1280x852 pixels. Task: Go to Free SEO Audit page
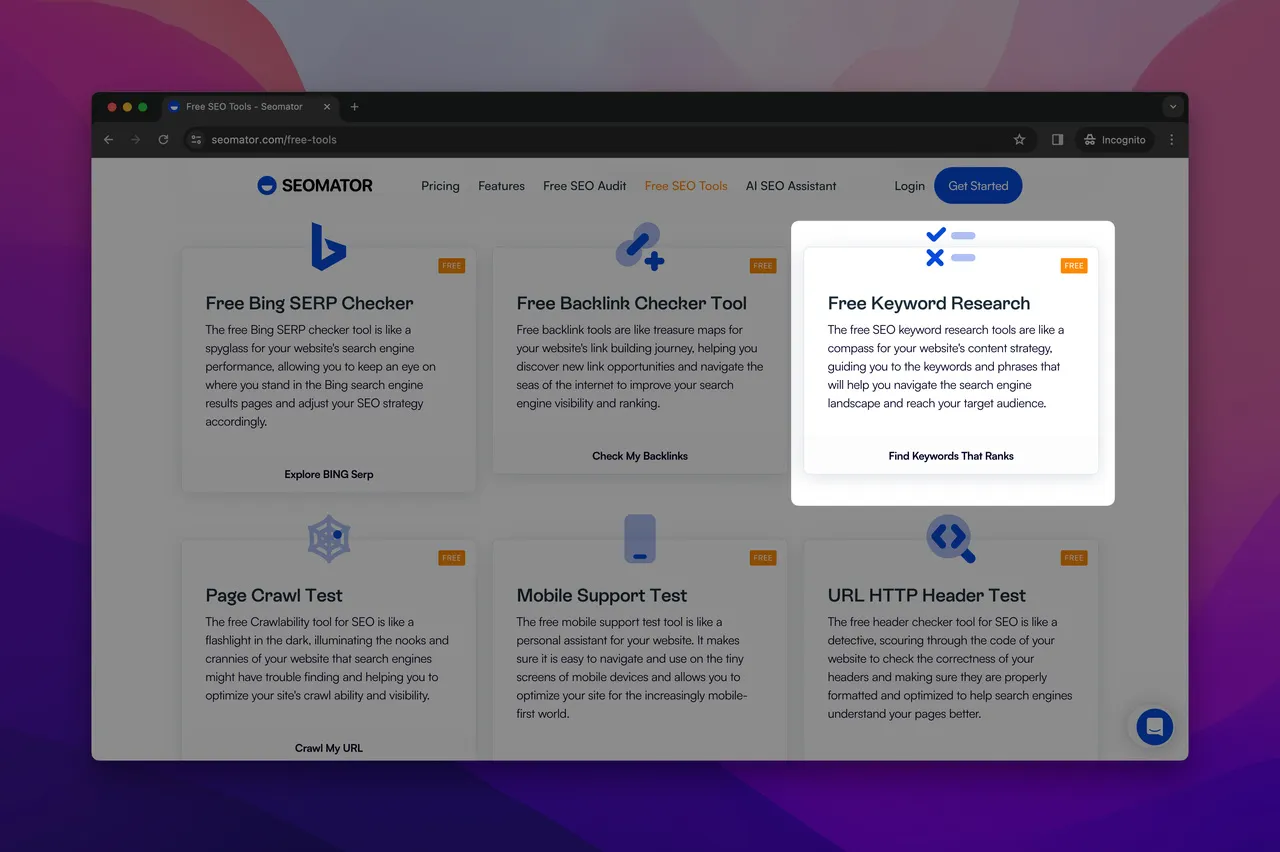click(584, 186)
